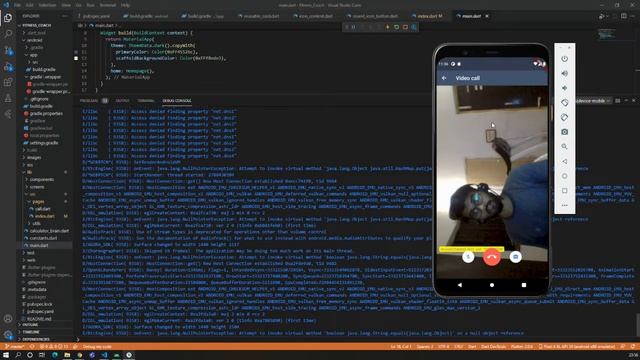Tap emulator toolbar Home circle
640x360 pixels.
(x=564, y=176)
